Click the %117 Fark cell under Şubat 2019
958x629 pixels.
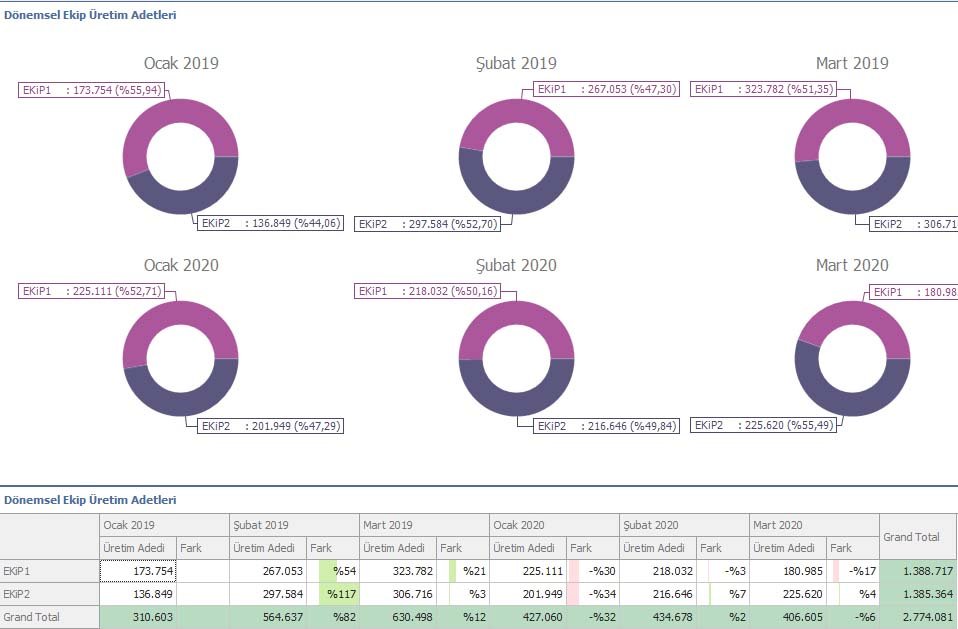(332, 594)
